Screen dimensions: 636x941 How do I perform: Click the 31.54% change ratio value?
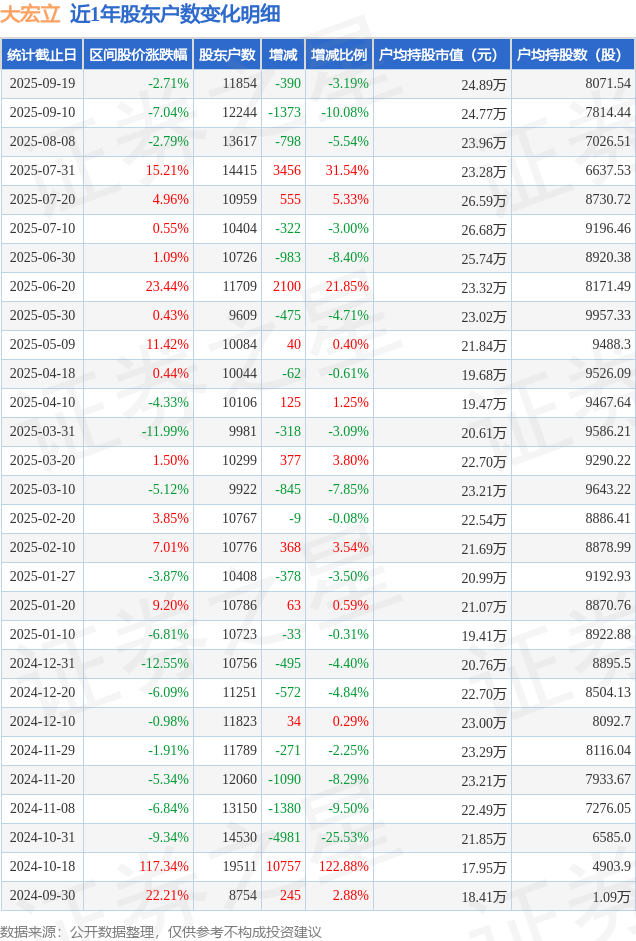(x=347, y=171)
